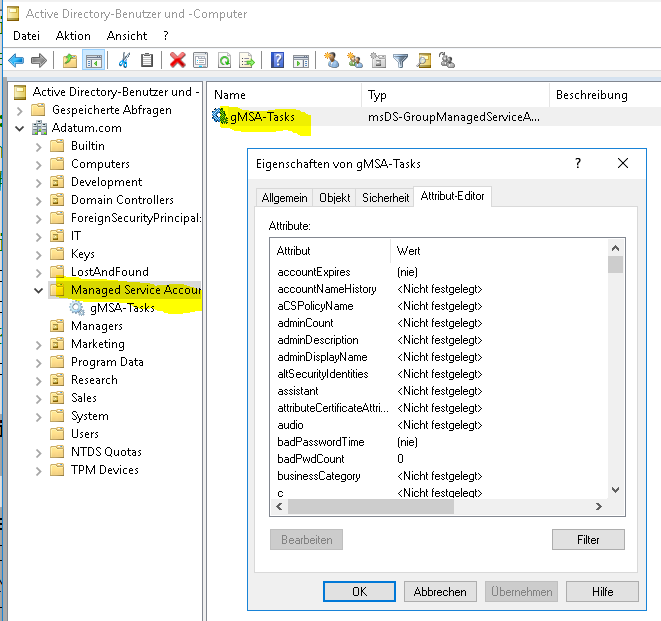
Task: Click the Adatum.com domain icon
Action: pyautogui.click(x=40, y=128)
